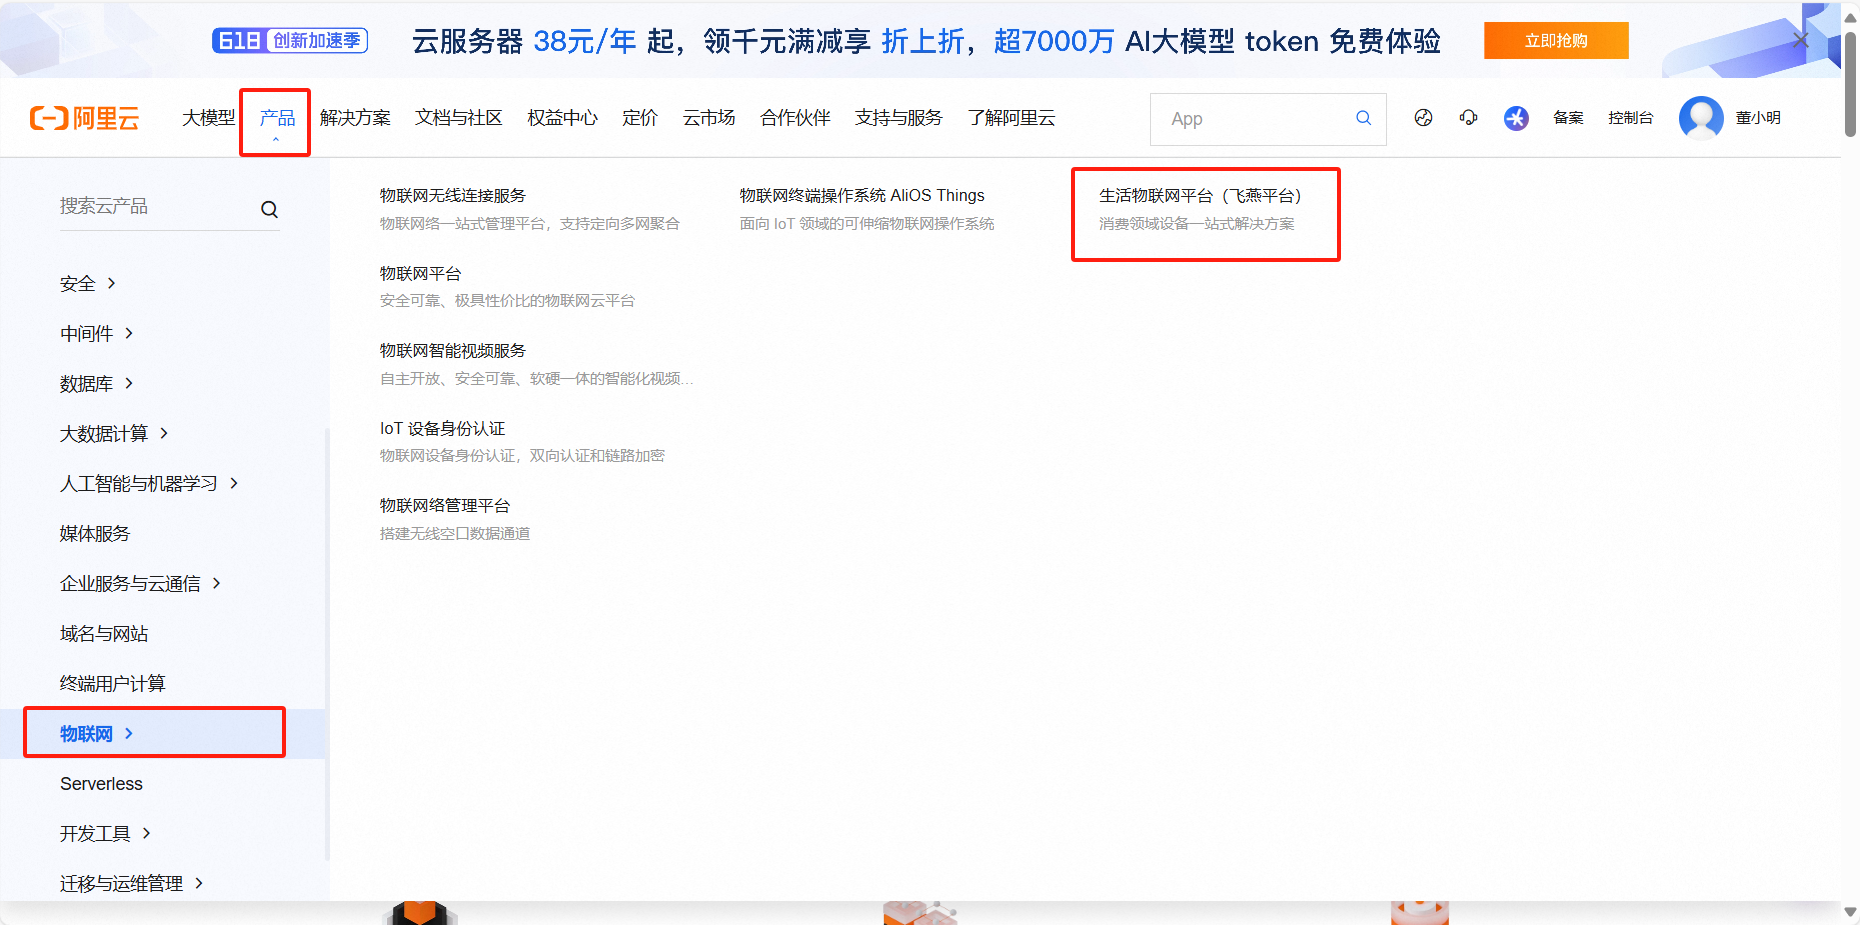1860x925 pixels.
Task: Open 物联网络管理平台 product
Action: tap(445, 506)
